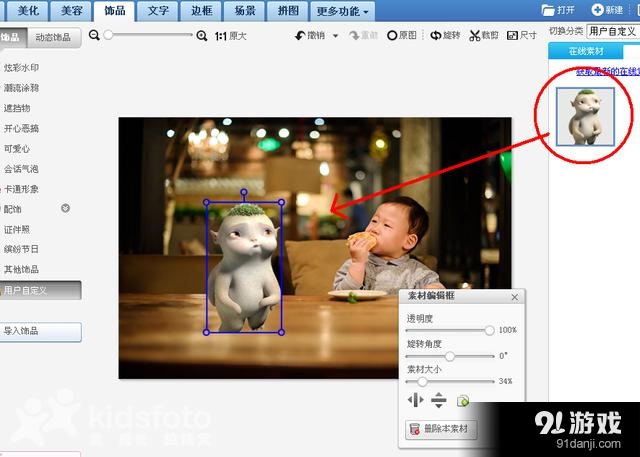
Task: Choose the 炫彩水印 category
Action: tap(21, 68)
